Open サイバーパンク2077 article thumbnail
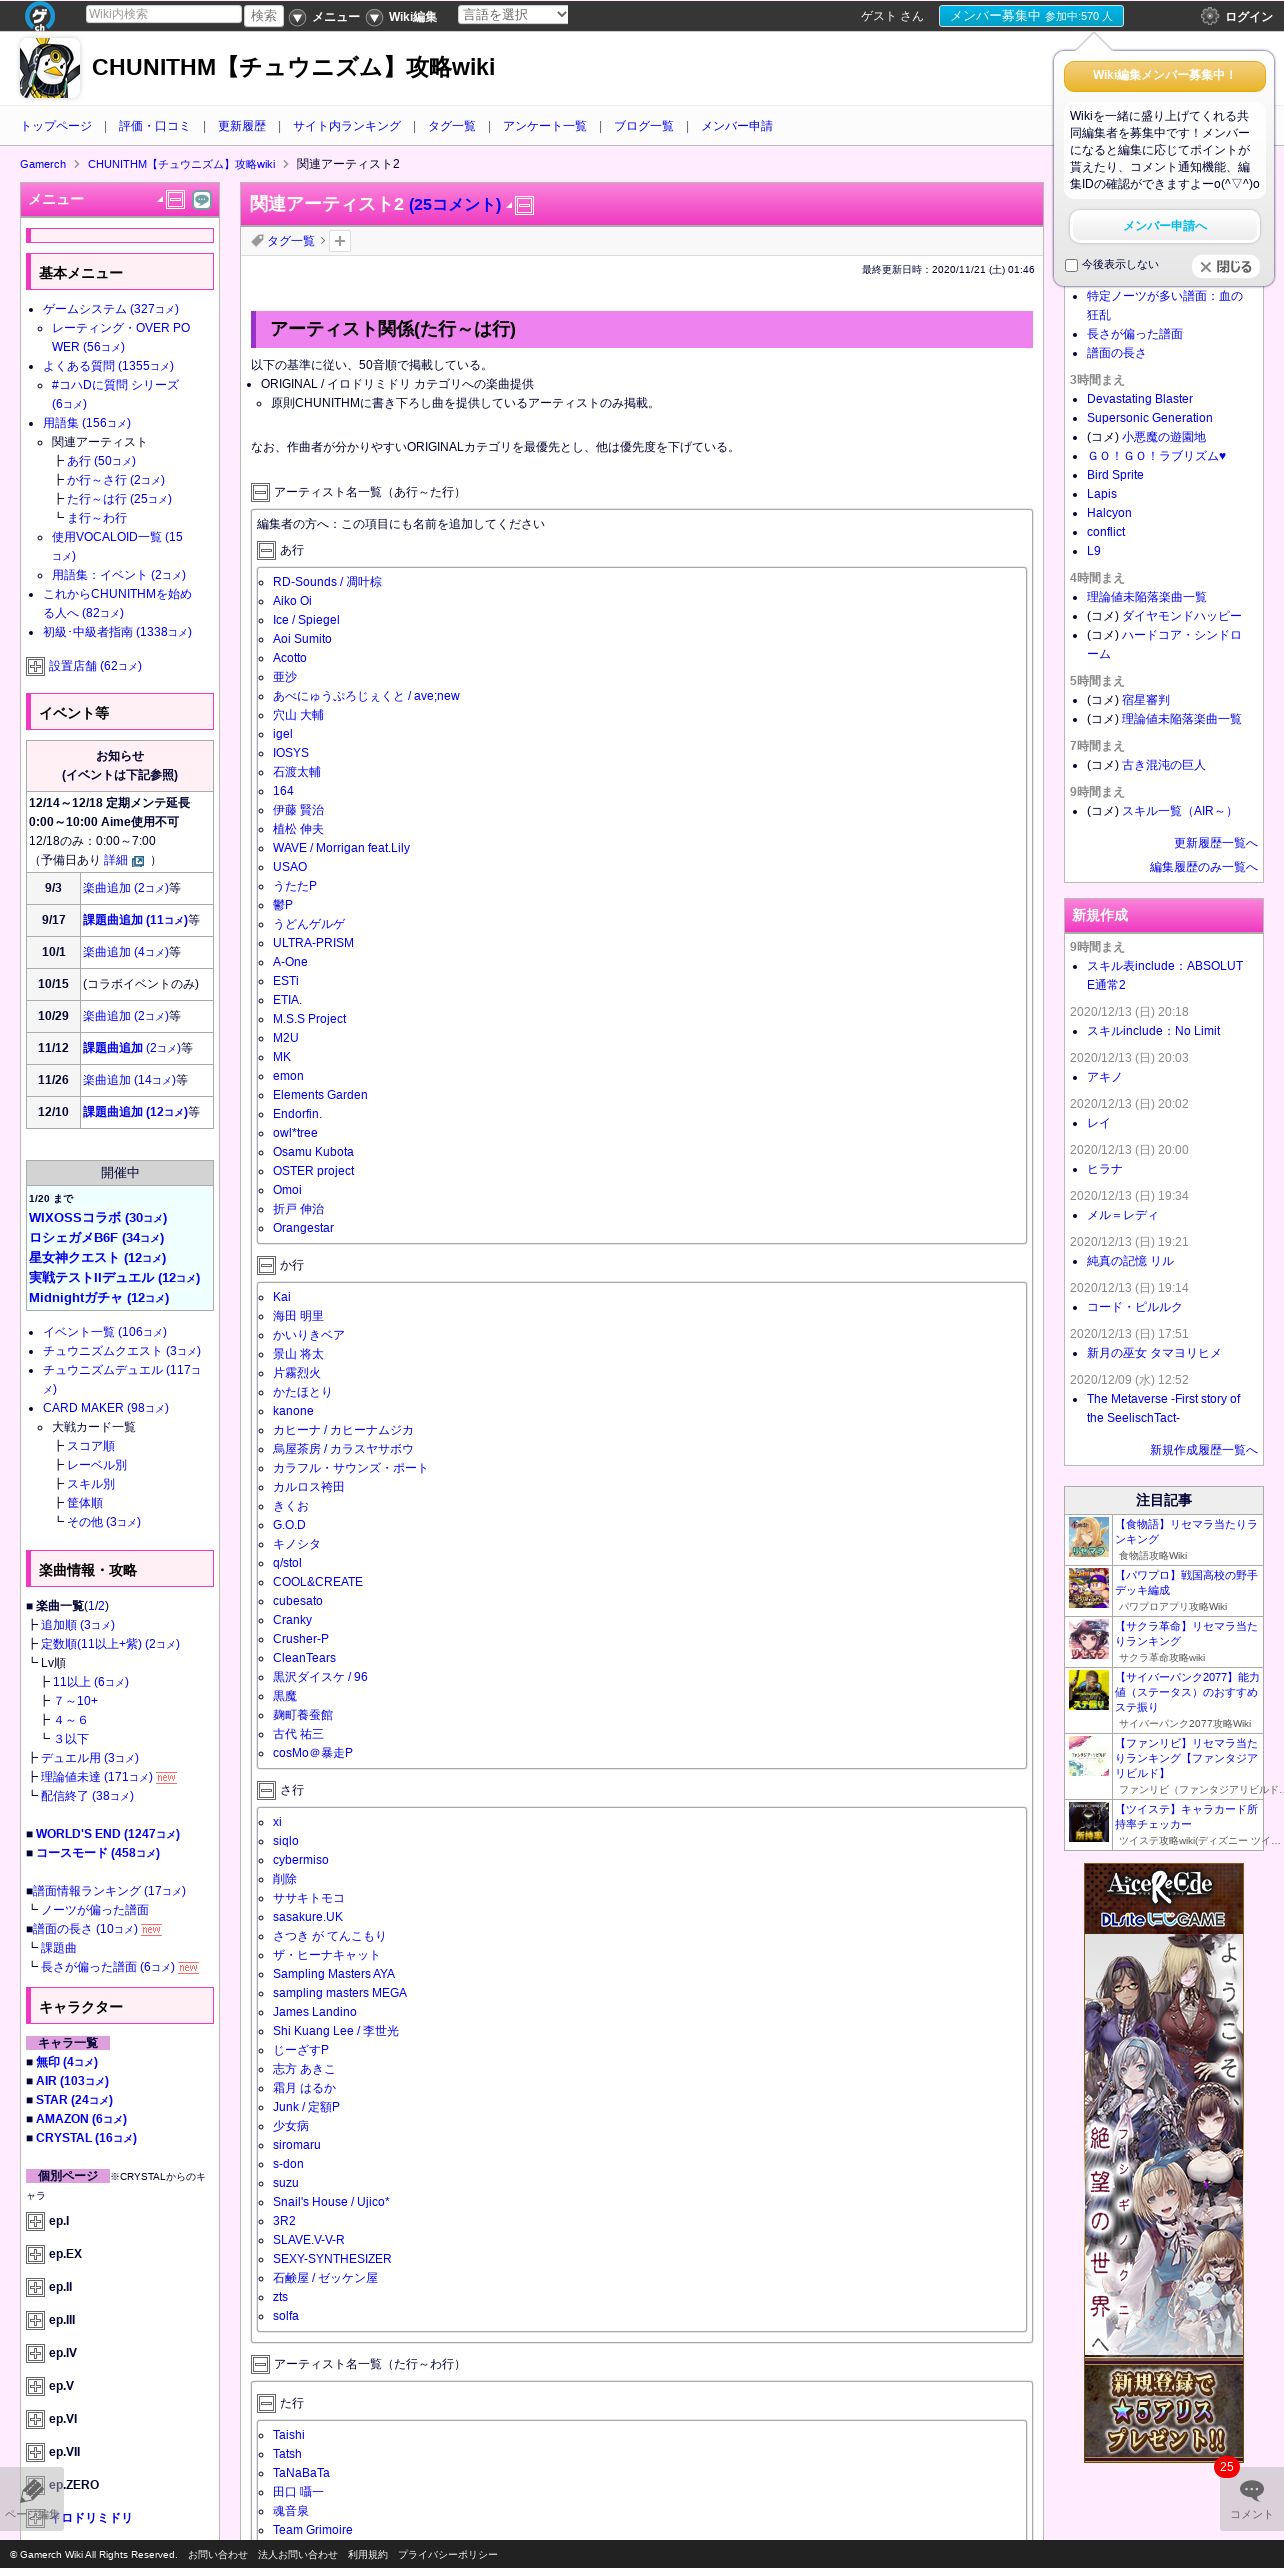The image size is (1284, 2568). (x=1089, y=1690)
